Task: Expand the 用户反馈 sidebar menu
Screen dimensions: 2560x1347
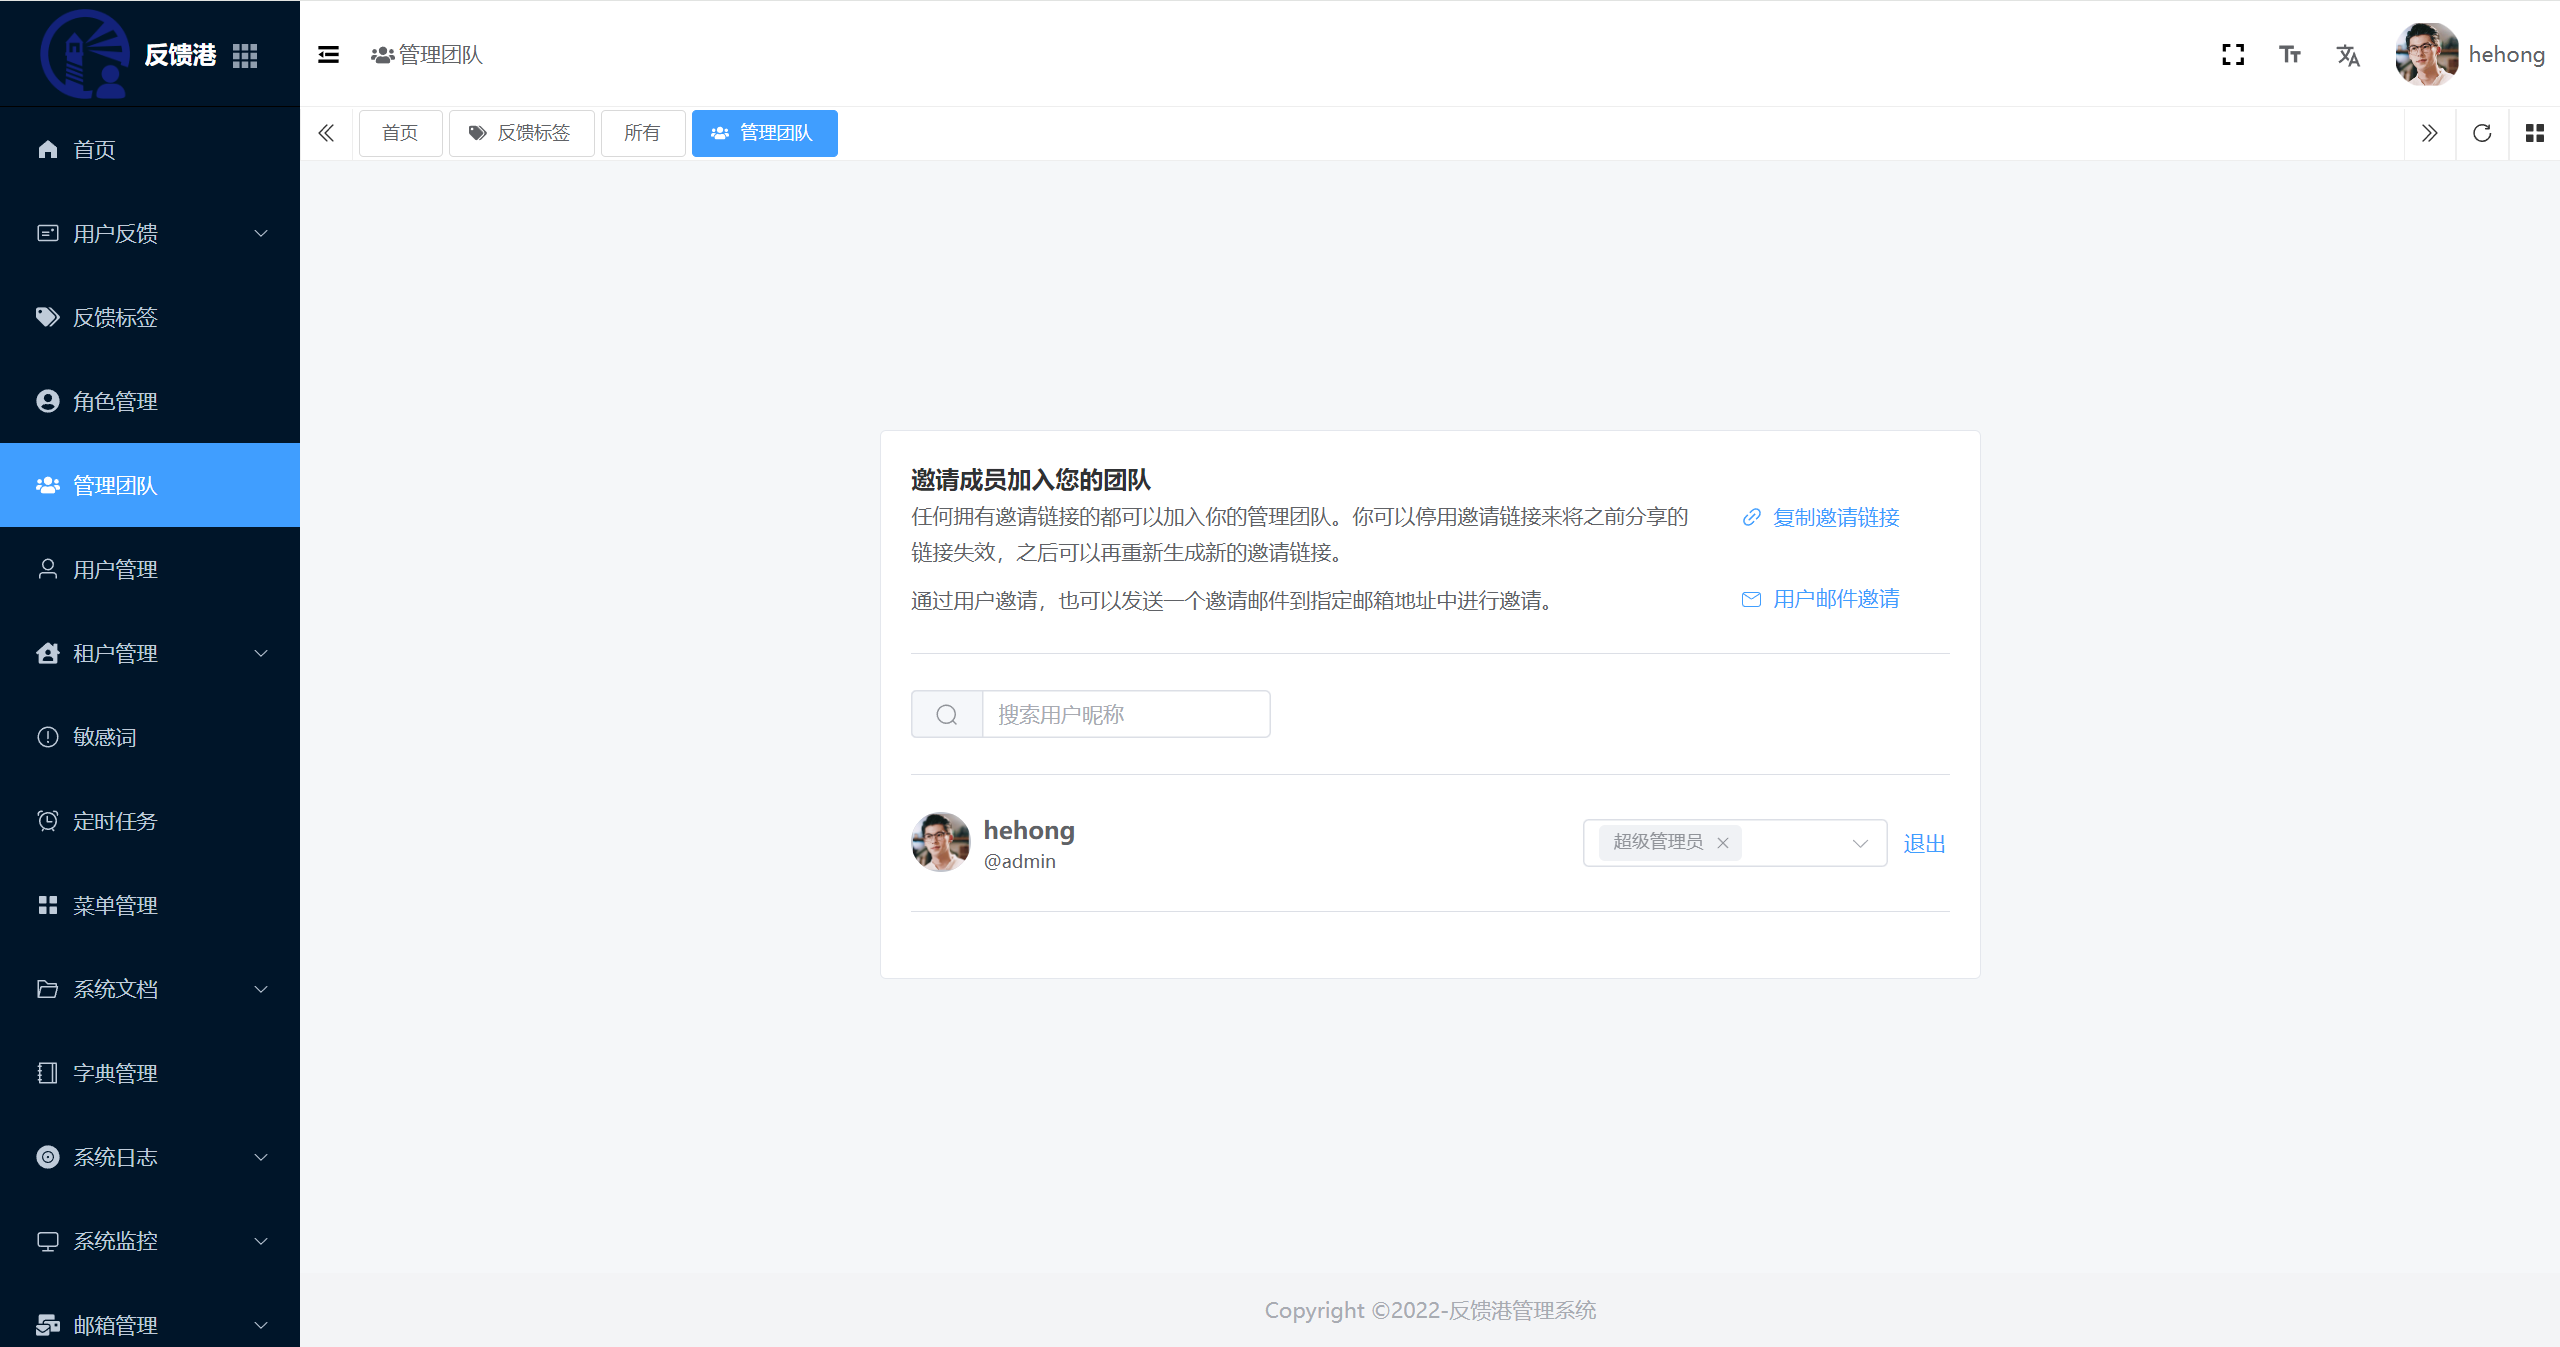Action: 150,233
